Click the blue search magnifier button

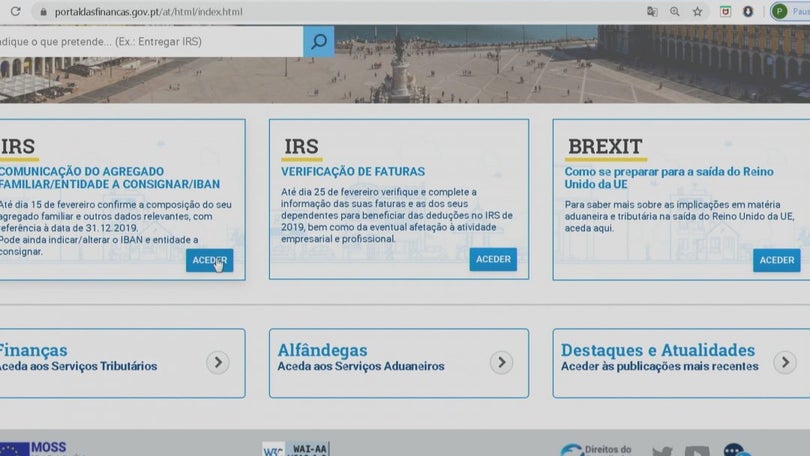click(x=319, y=41)
